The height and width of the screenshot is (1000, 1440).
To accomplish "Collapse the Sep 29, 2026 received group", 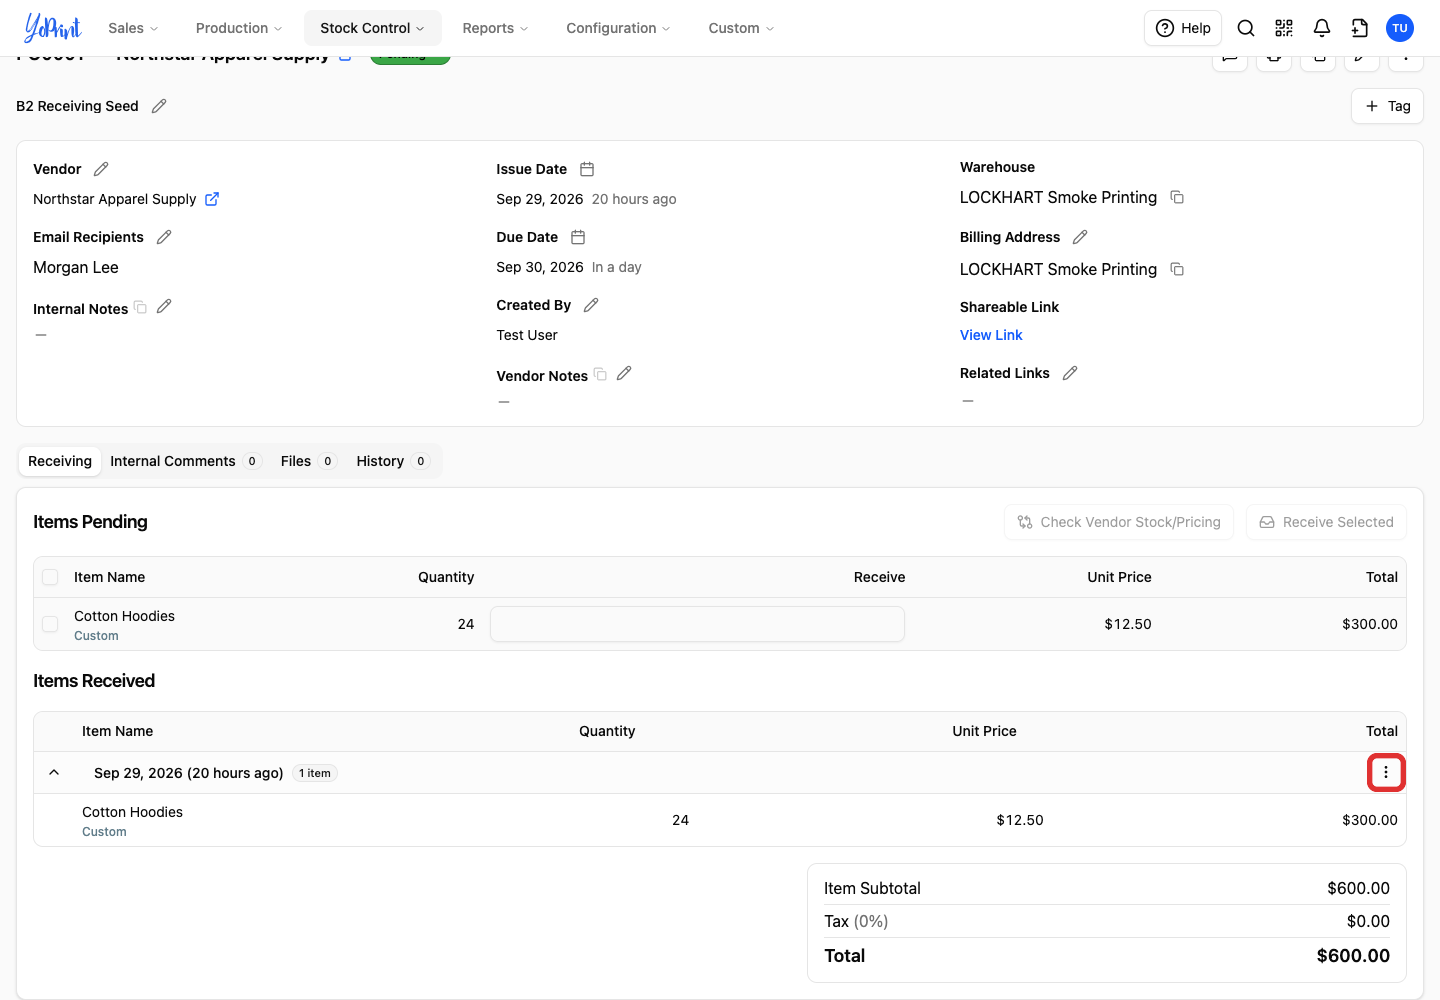I will 54,773.
